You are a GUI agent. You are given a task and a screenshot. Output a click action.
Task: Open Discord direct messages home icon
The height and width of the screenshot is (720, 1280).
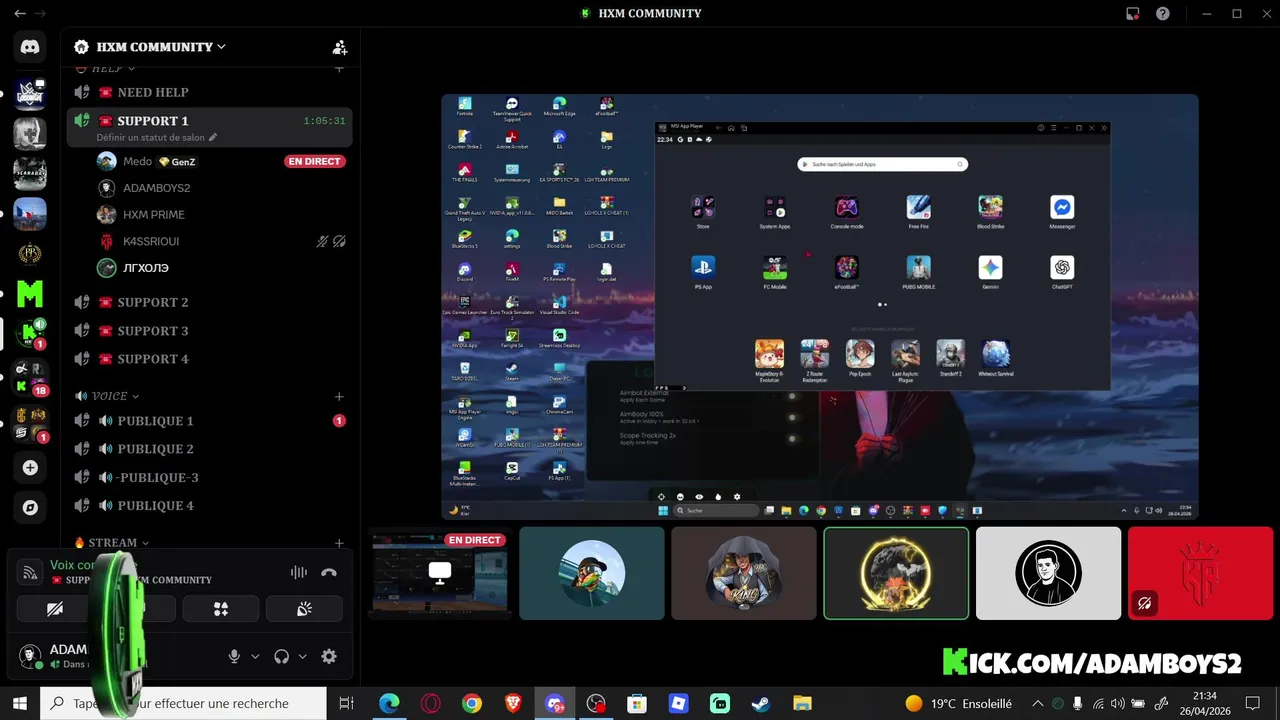tap(30, 46)
